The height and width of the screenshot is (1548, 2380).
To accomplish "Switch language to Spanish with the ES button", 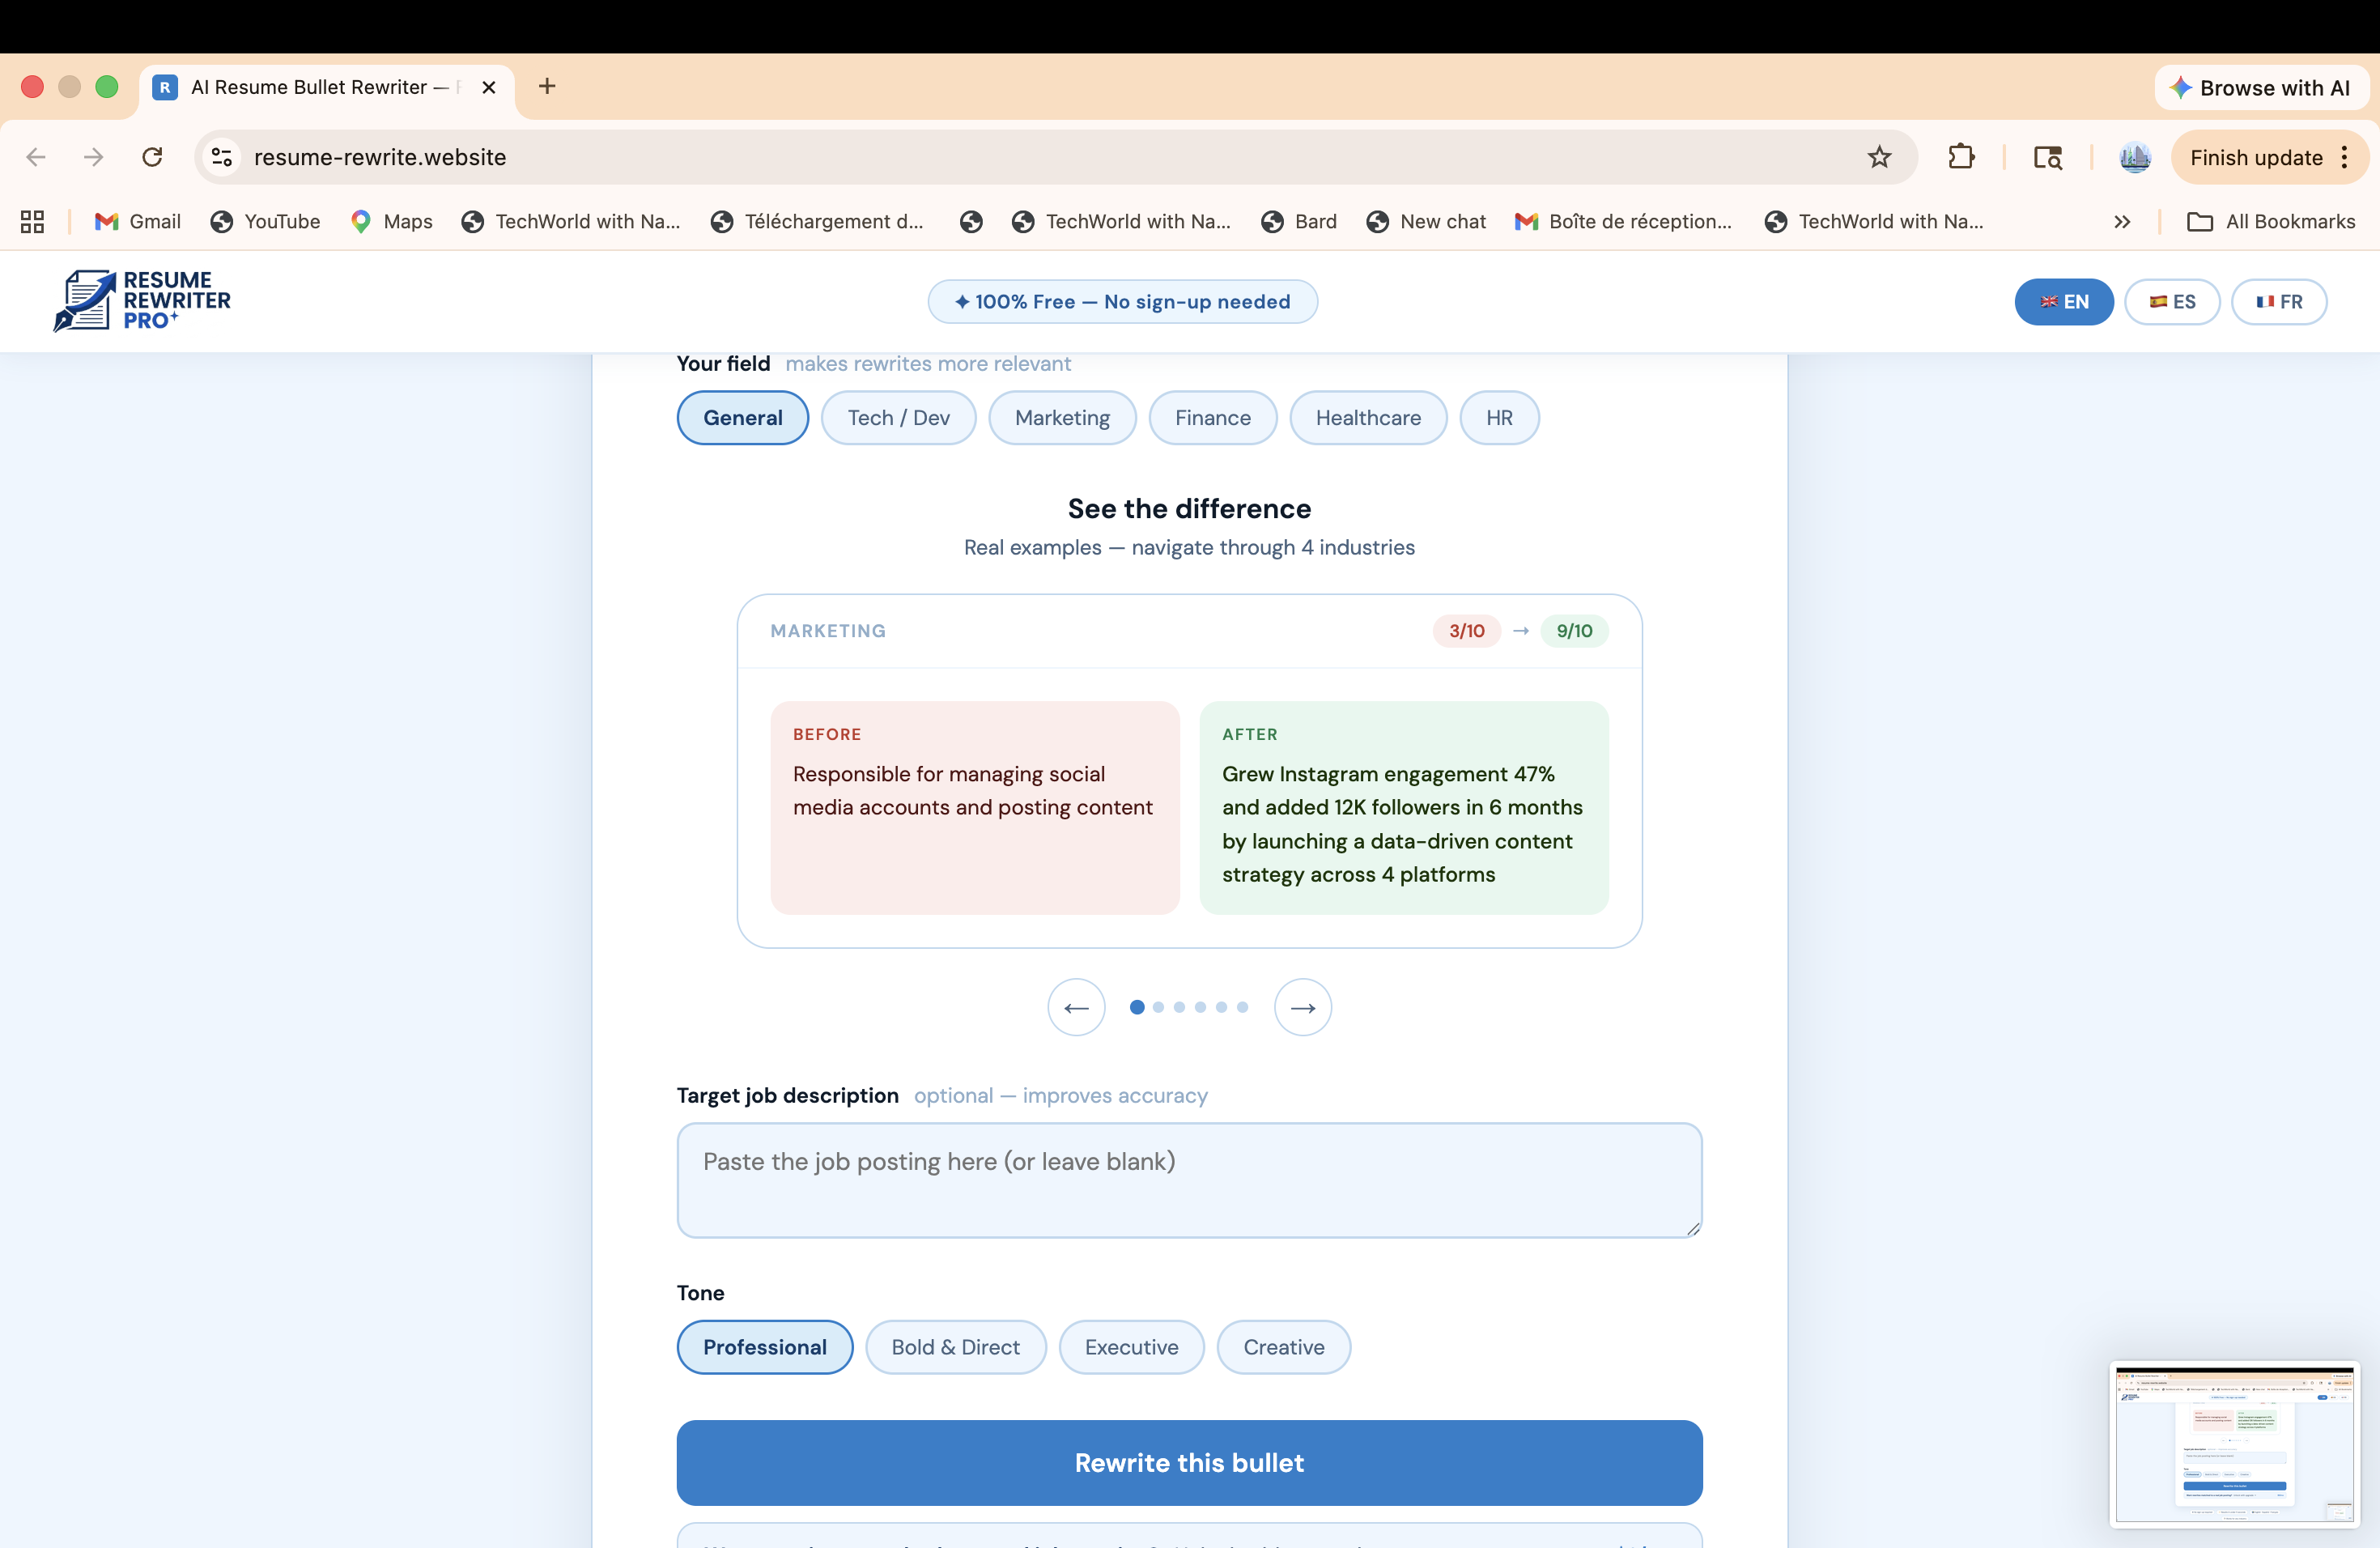I will [2172, 301].
